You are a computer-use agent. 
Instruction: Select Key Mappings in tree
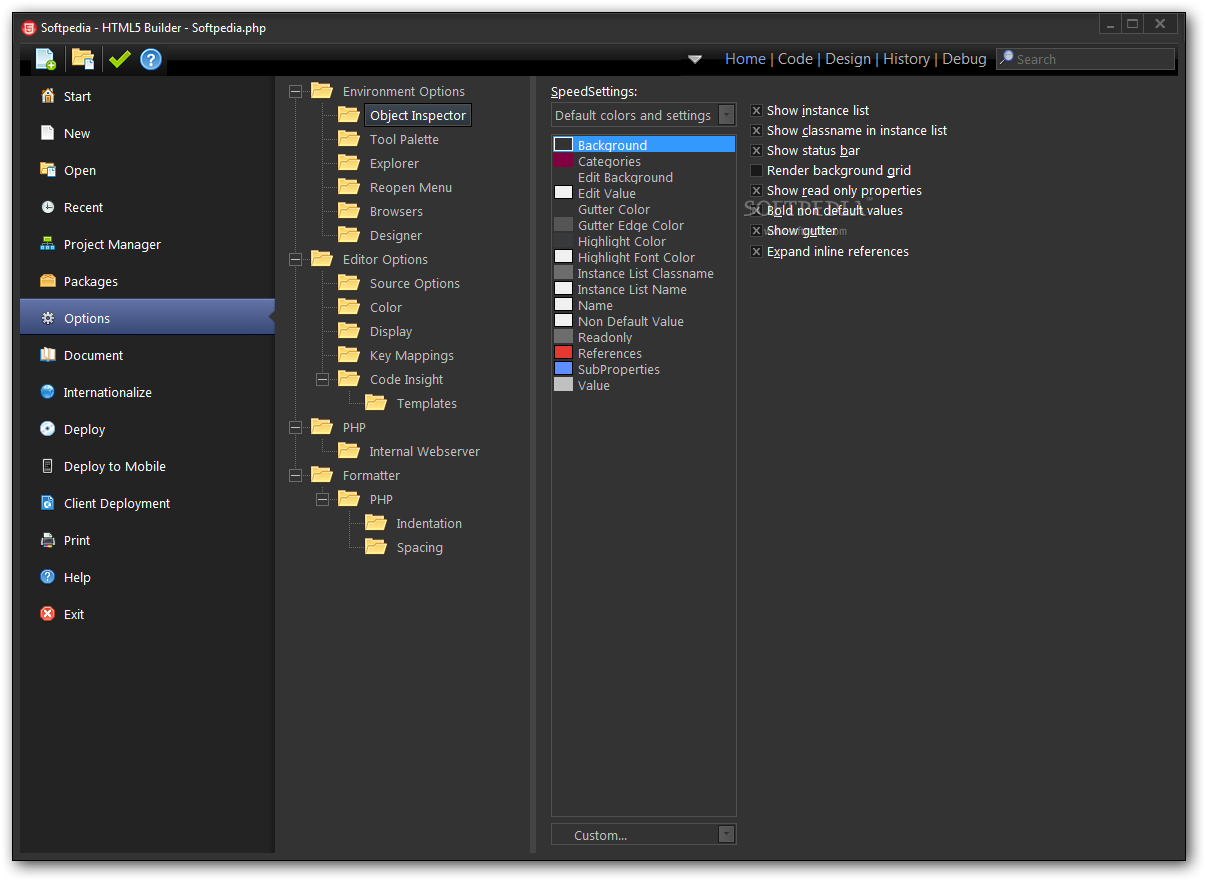point(411,355)
